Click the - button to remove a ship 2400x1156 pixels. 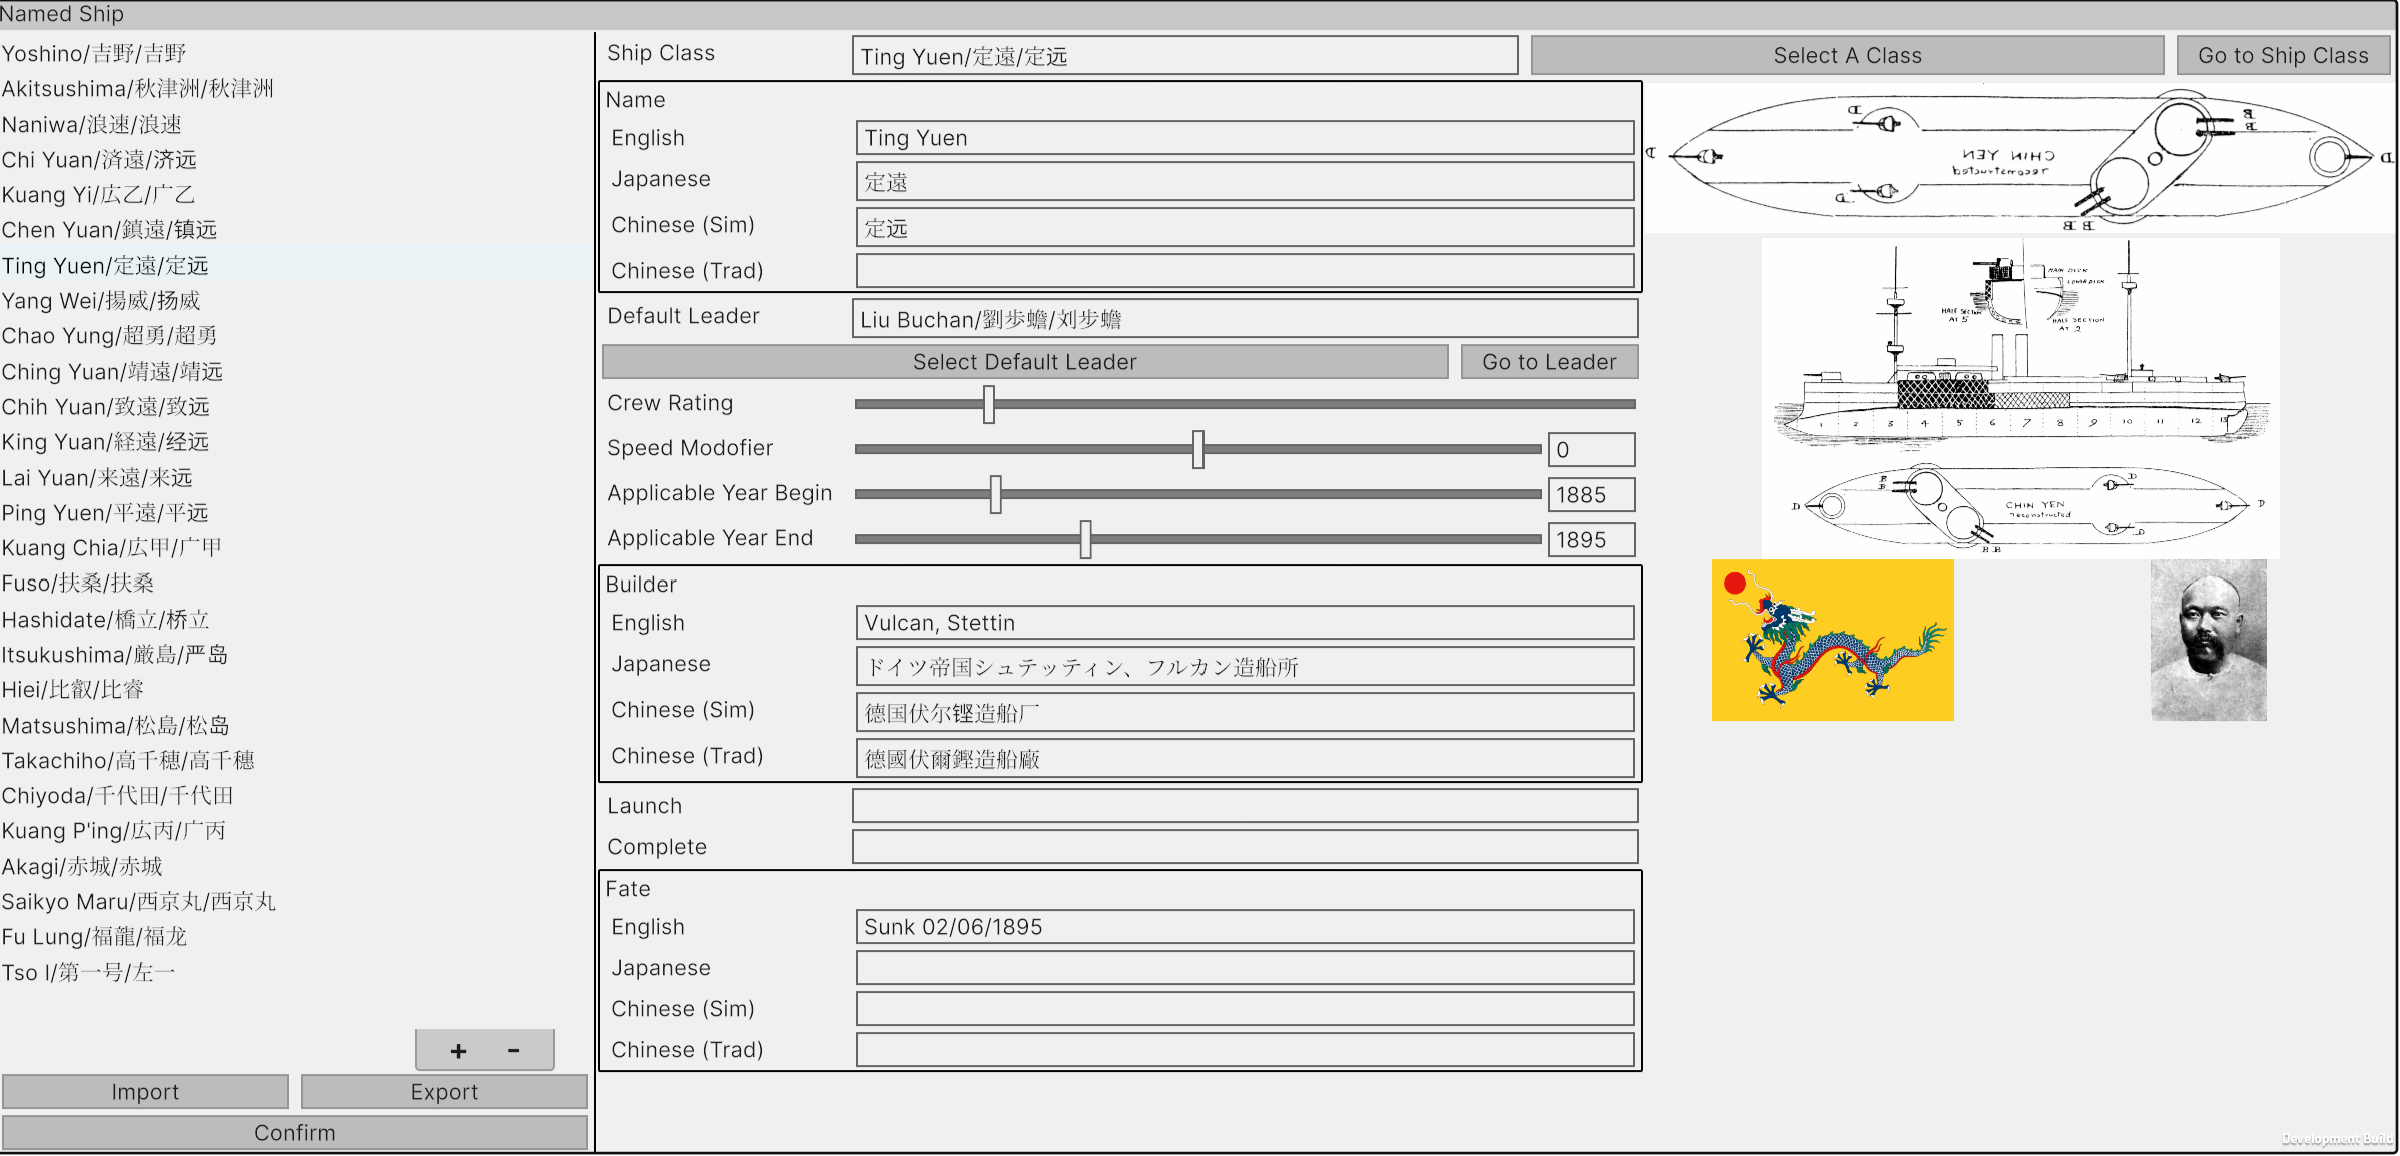[512, 1050]
